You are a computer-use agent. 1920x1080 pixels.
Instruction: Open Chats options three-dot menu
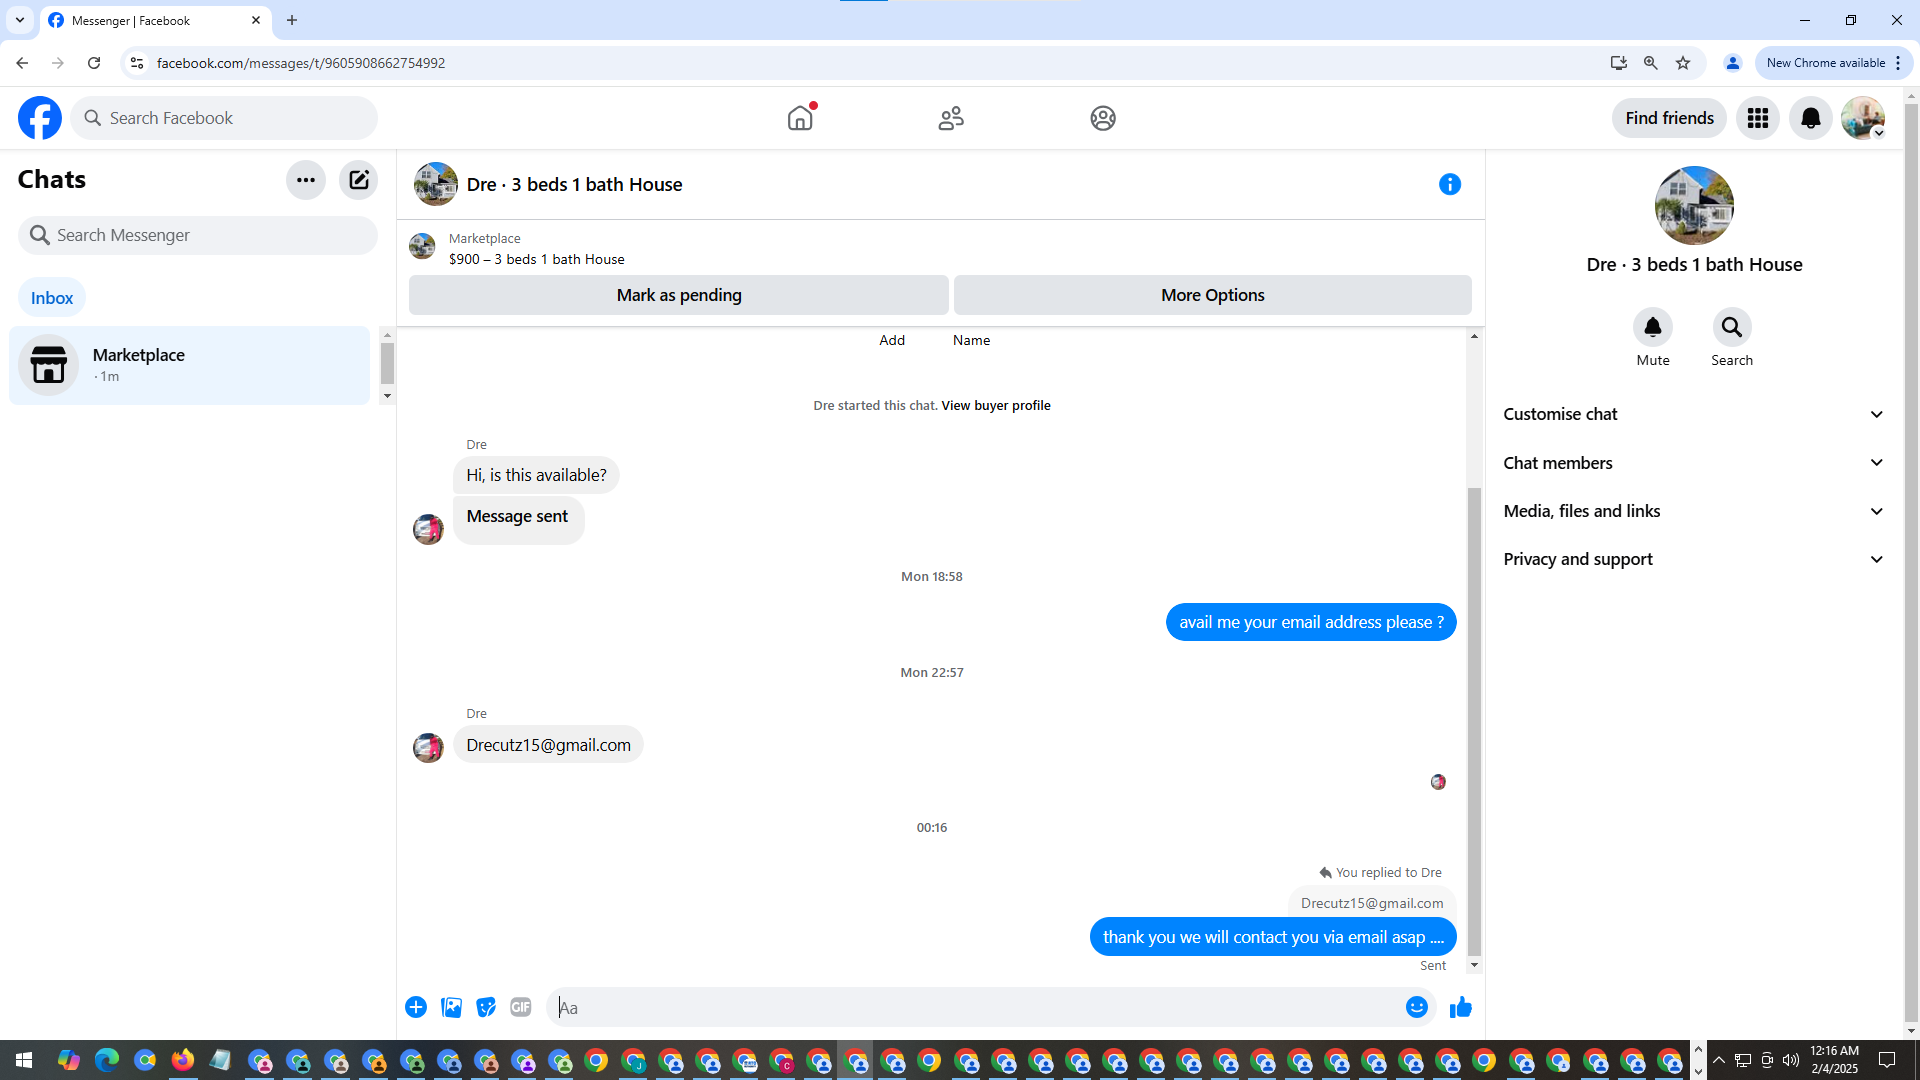click(x=306, y=180)
